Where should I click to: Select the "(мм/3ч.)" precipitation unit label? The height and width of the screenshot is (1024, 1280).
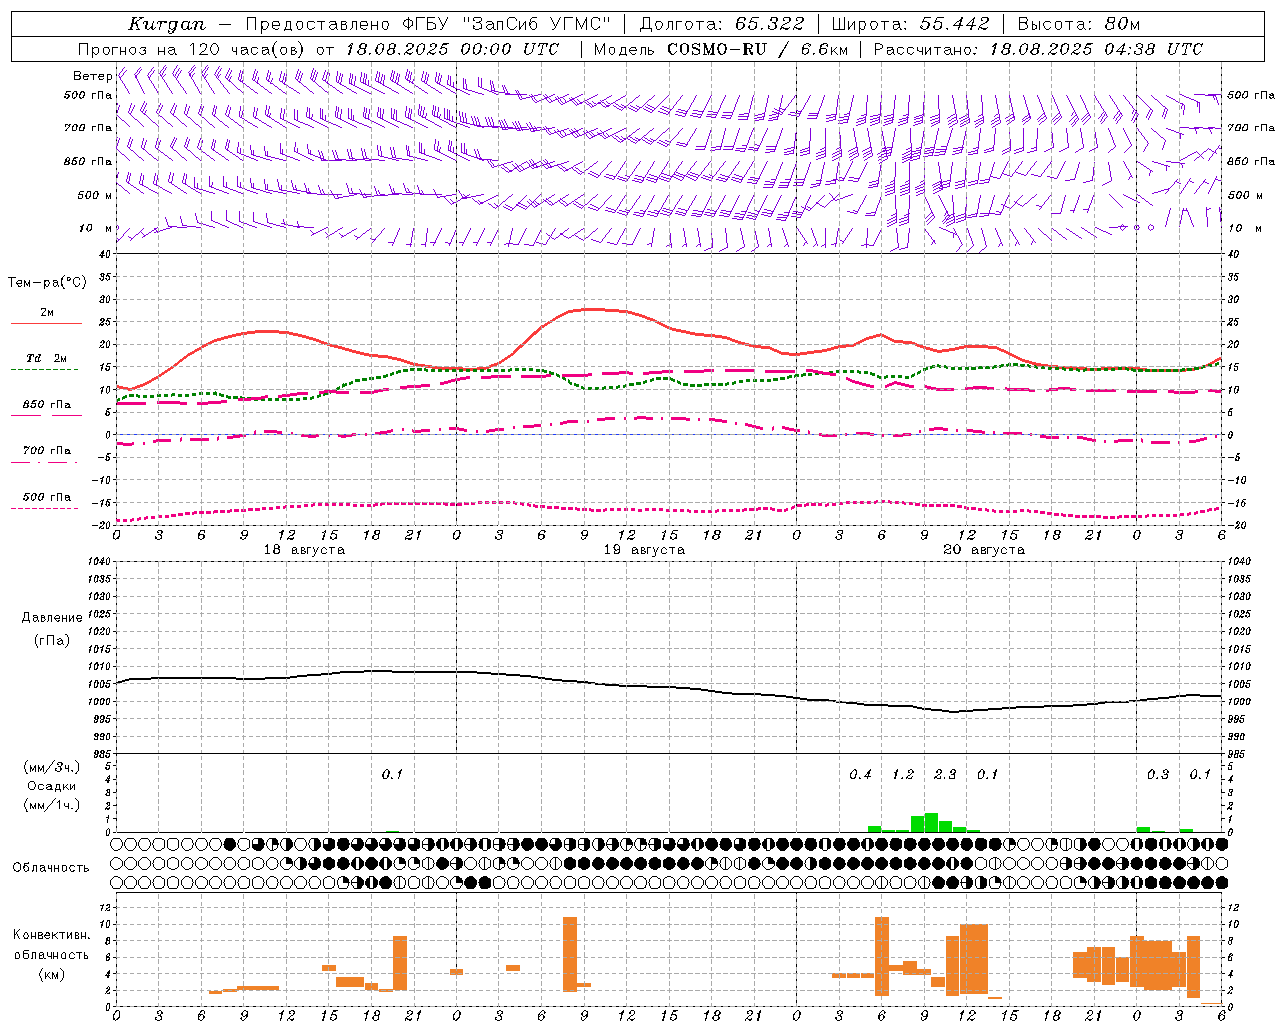pyautogui.click(x=51, y=768)
